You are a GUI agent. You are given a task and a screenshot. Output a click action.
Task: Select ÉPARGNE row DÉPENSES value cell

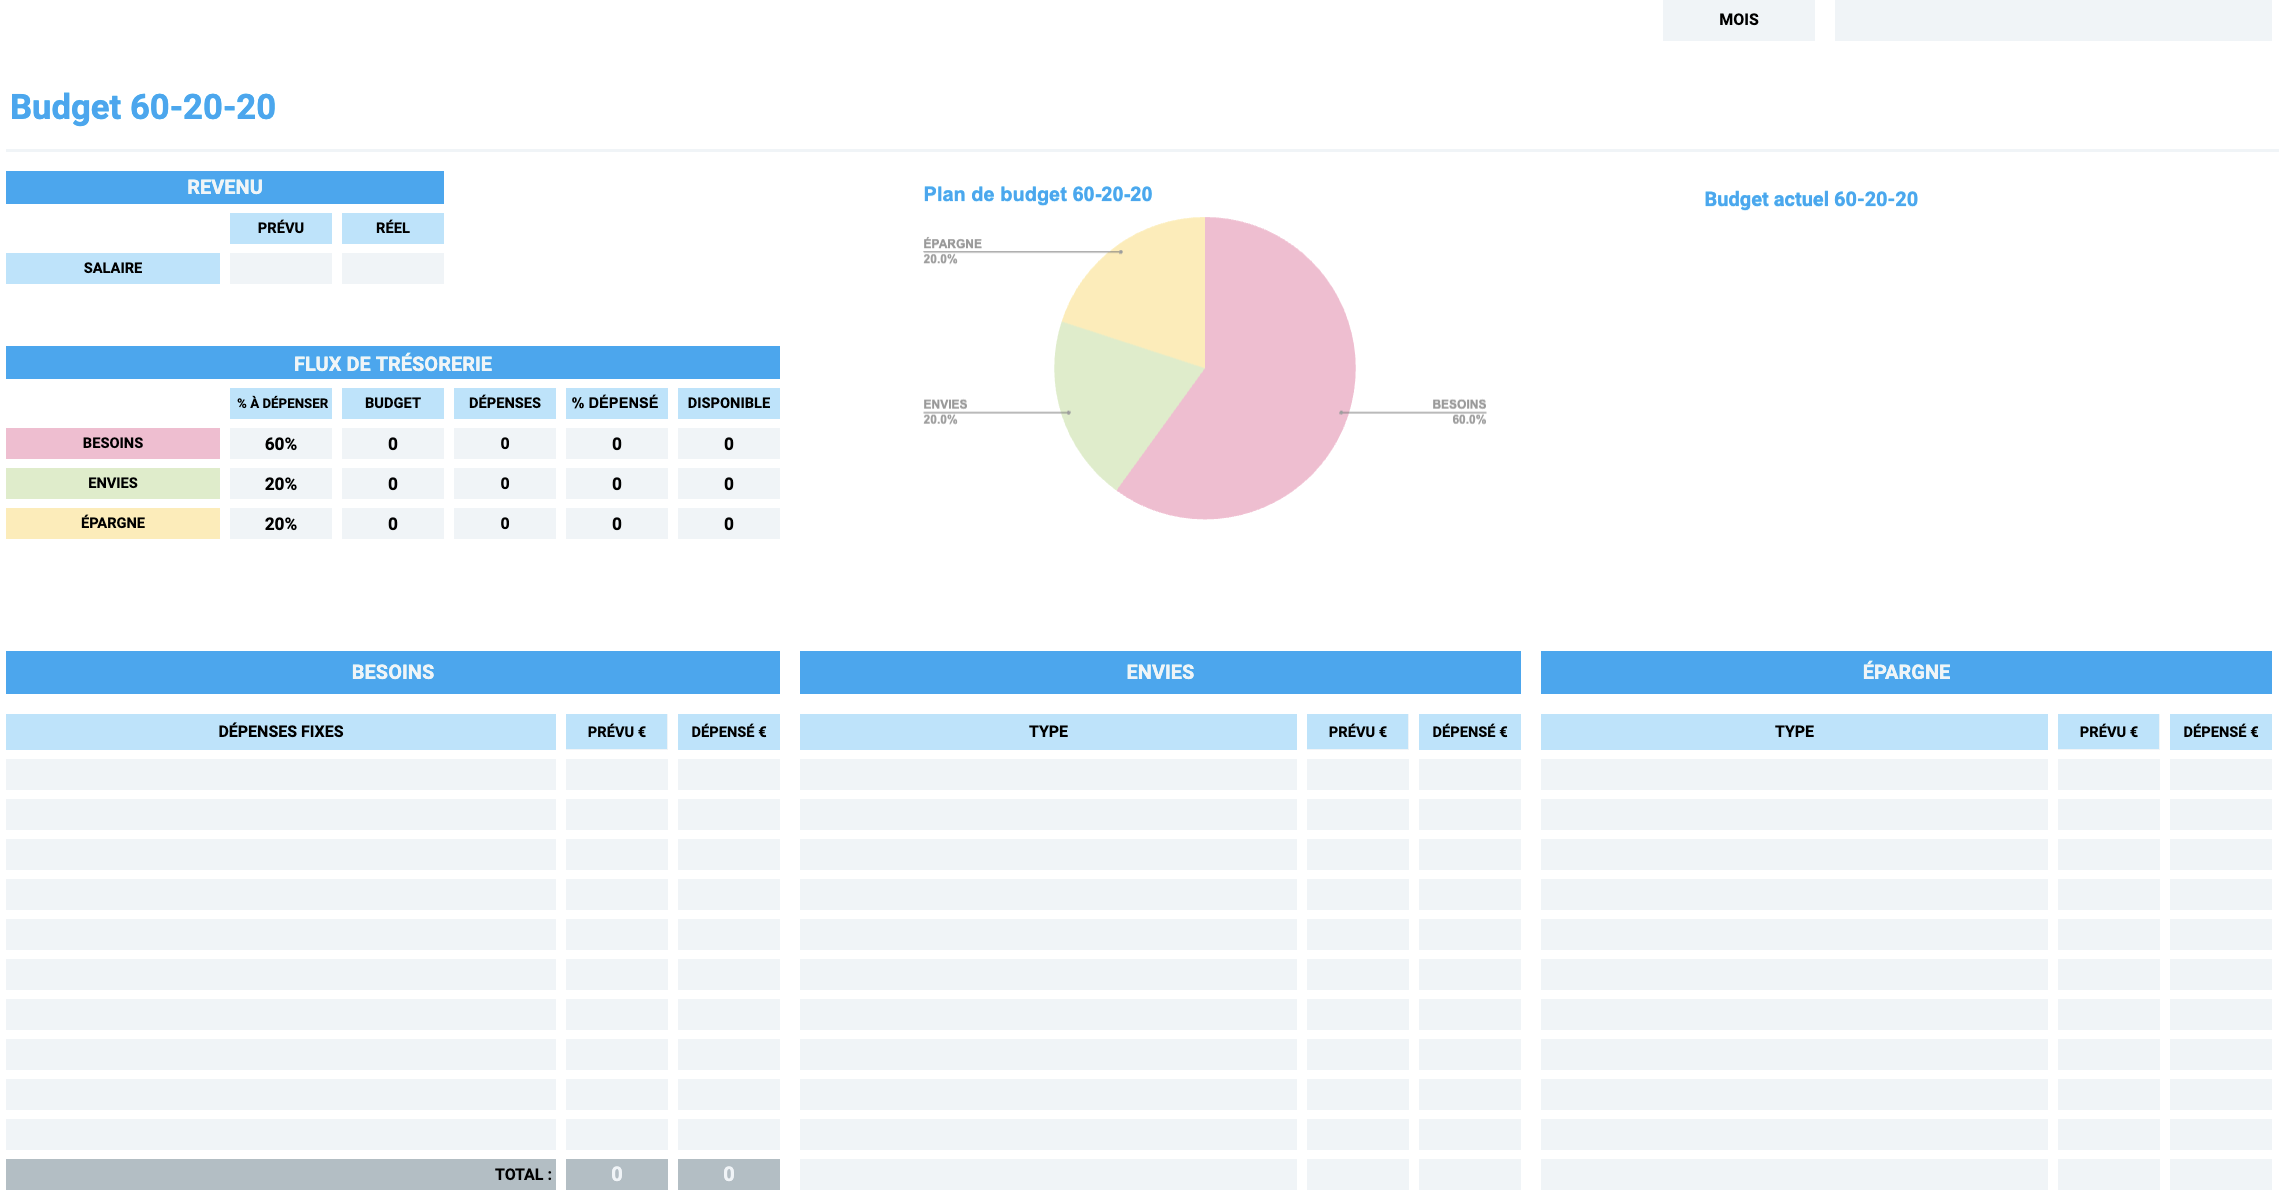tap(505, 523)
